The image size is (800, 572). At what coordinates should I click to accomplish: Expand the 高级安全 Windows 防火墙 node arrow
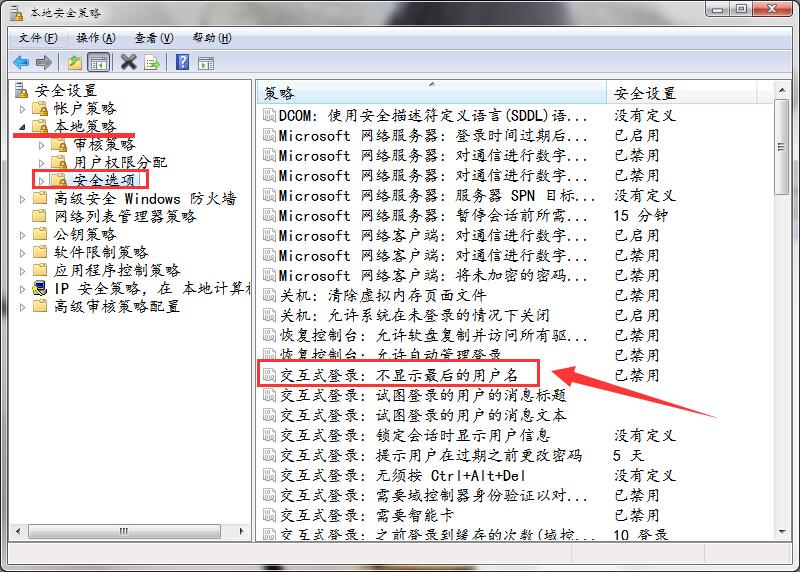22,199
